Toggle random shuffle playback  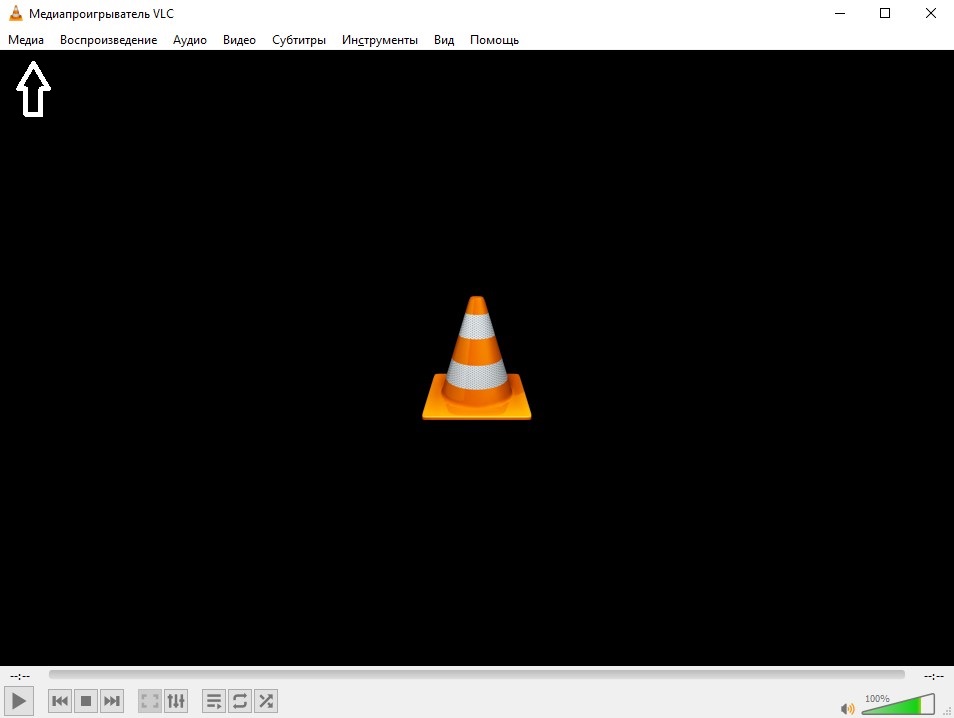266,701
